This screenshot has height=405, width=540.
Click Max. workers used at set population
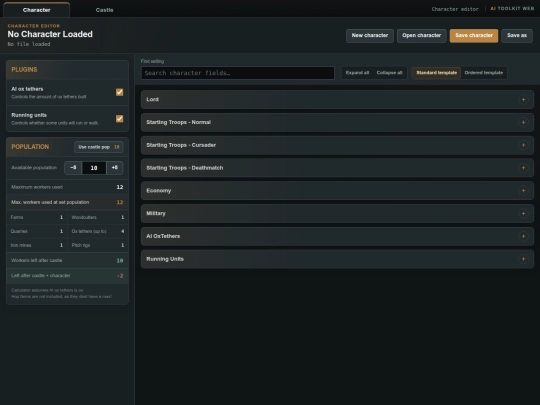click(x=67, y=202)
